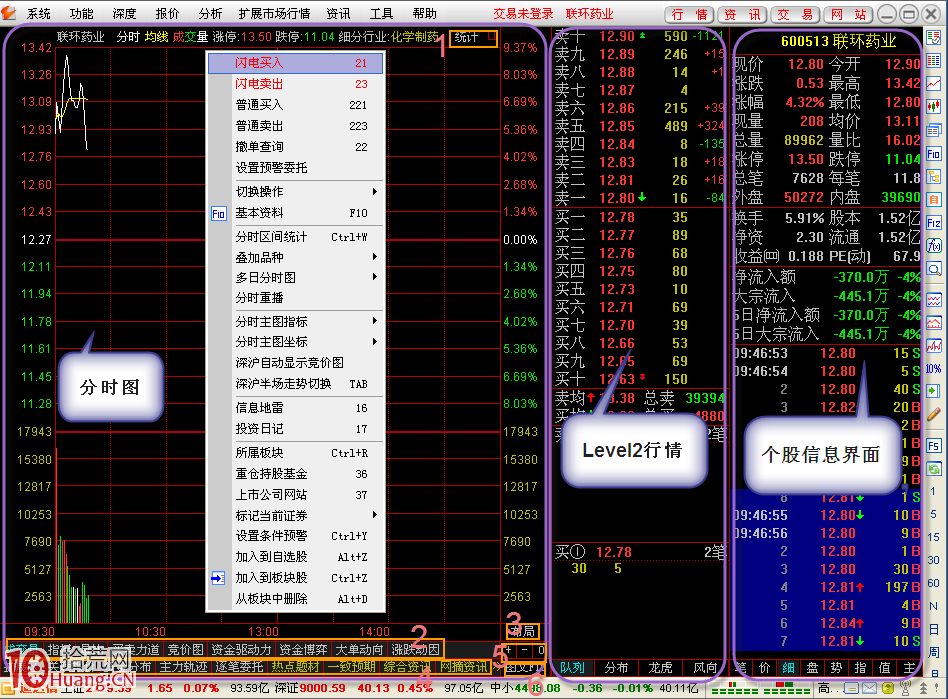Click the orange 自 icon in sidebar

pos(934,200)
